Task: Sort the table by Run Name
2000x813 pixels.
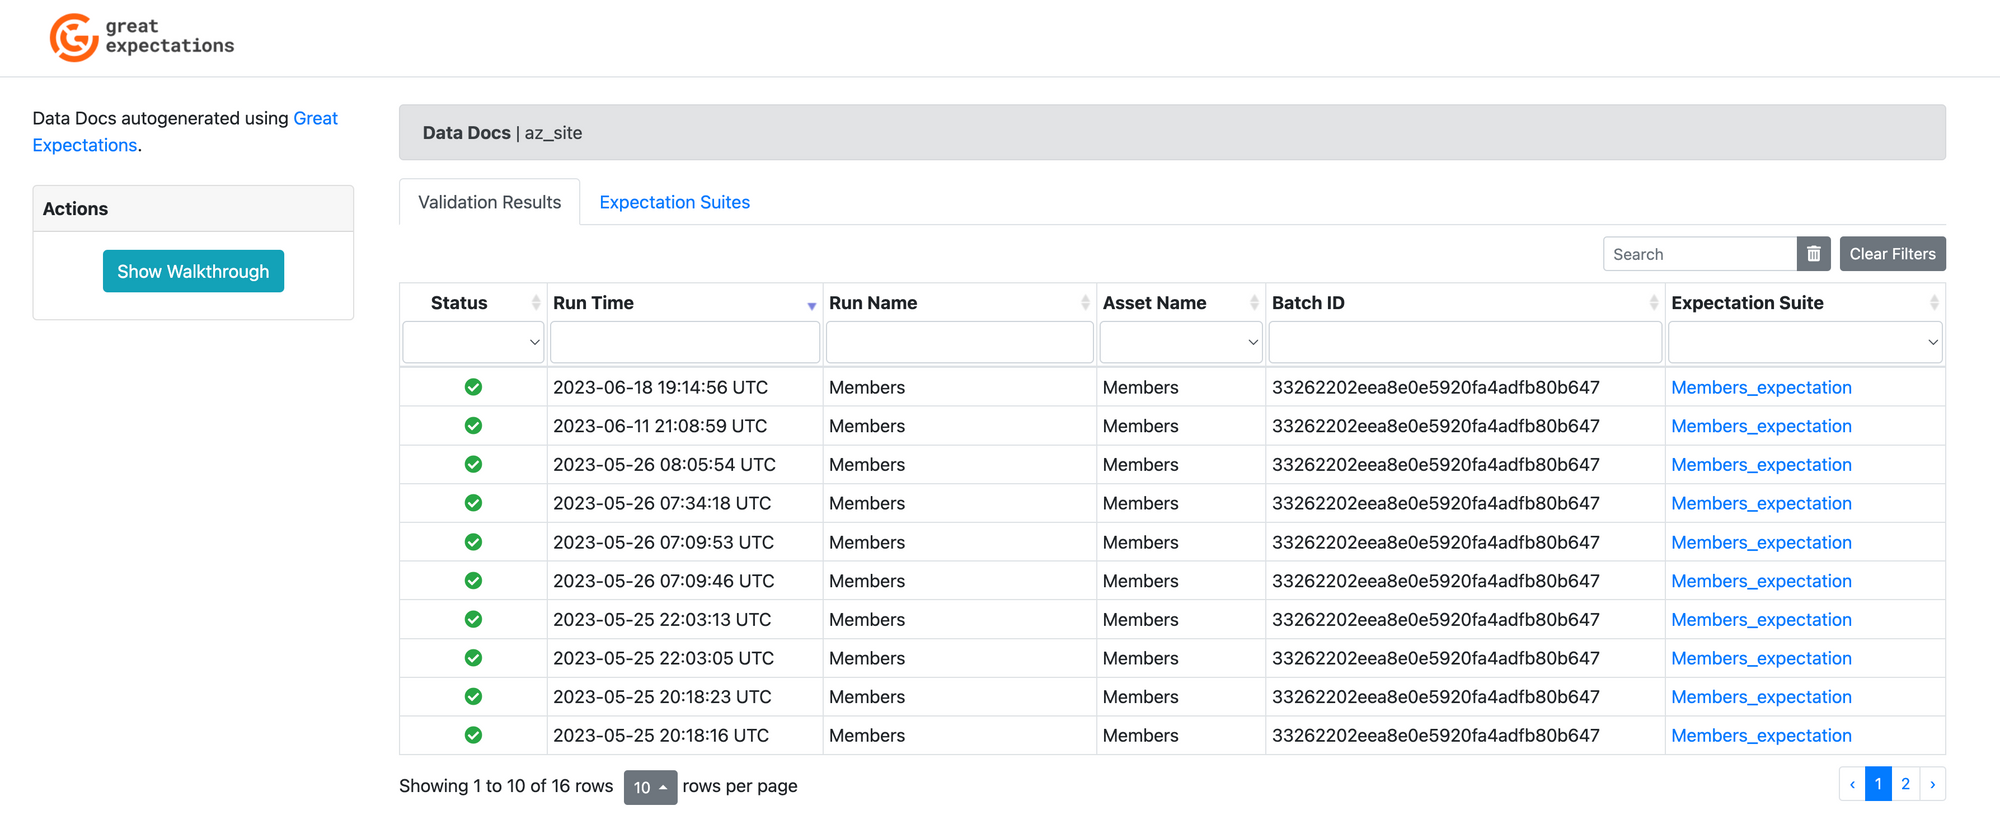Action: 960,303
